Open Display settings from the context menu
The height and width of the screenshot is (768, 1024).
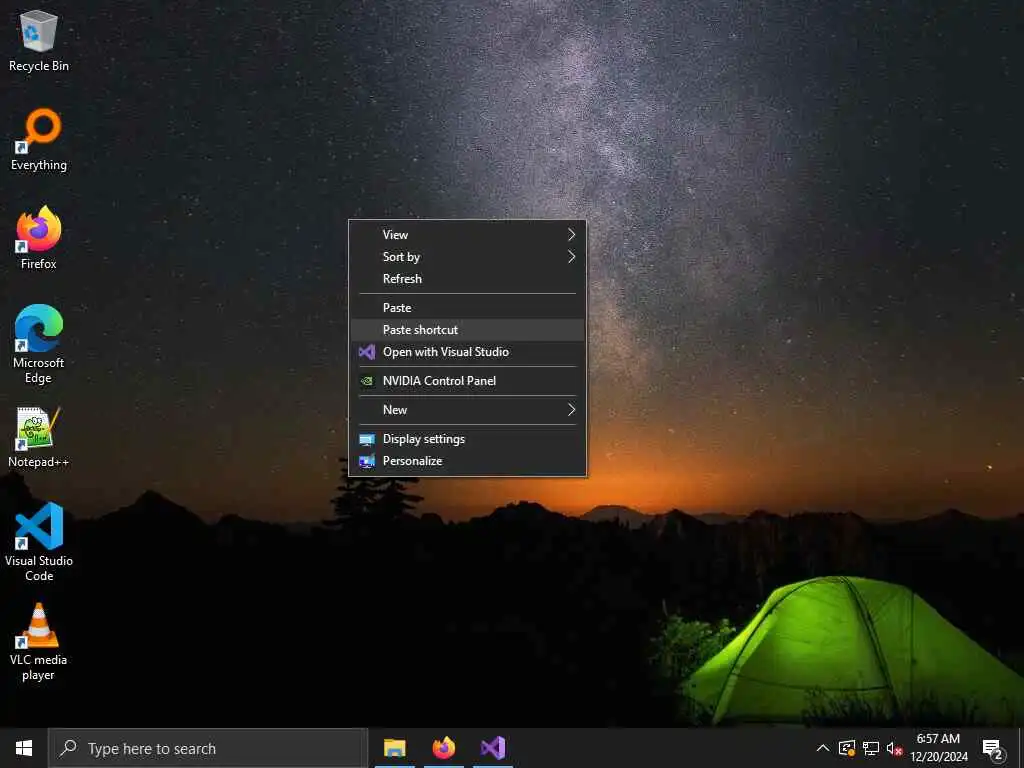click(x=468, y=439)
